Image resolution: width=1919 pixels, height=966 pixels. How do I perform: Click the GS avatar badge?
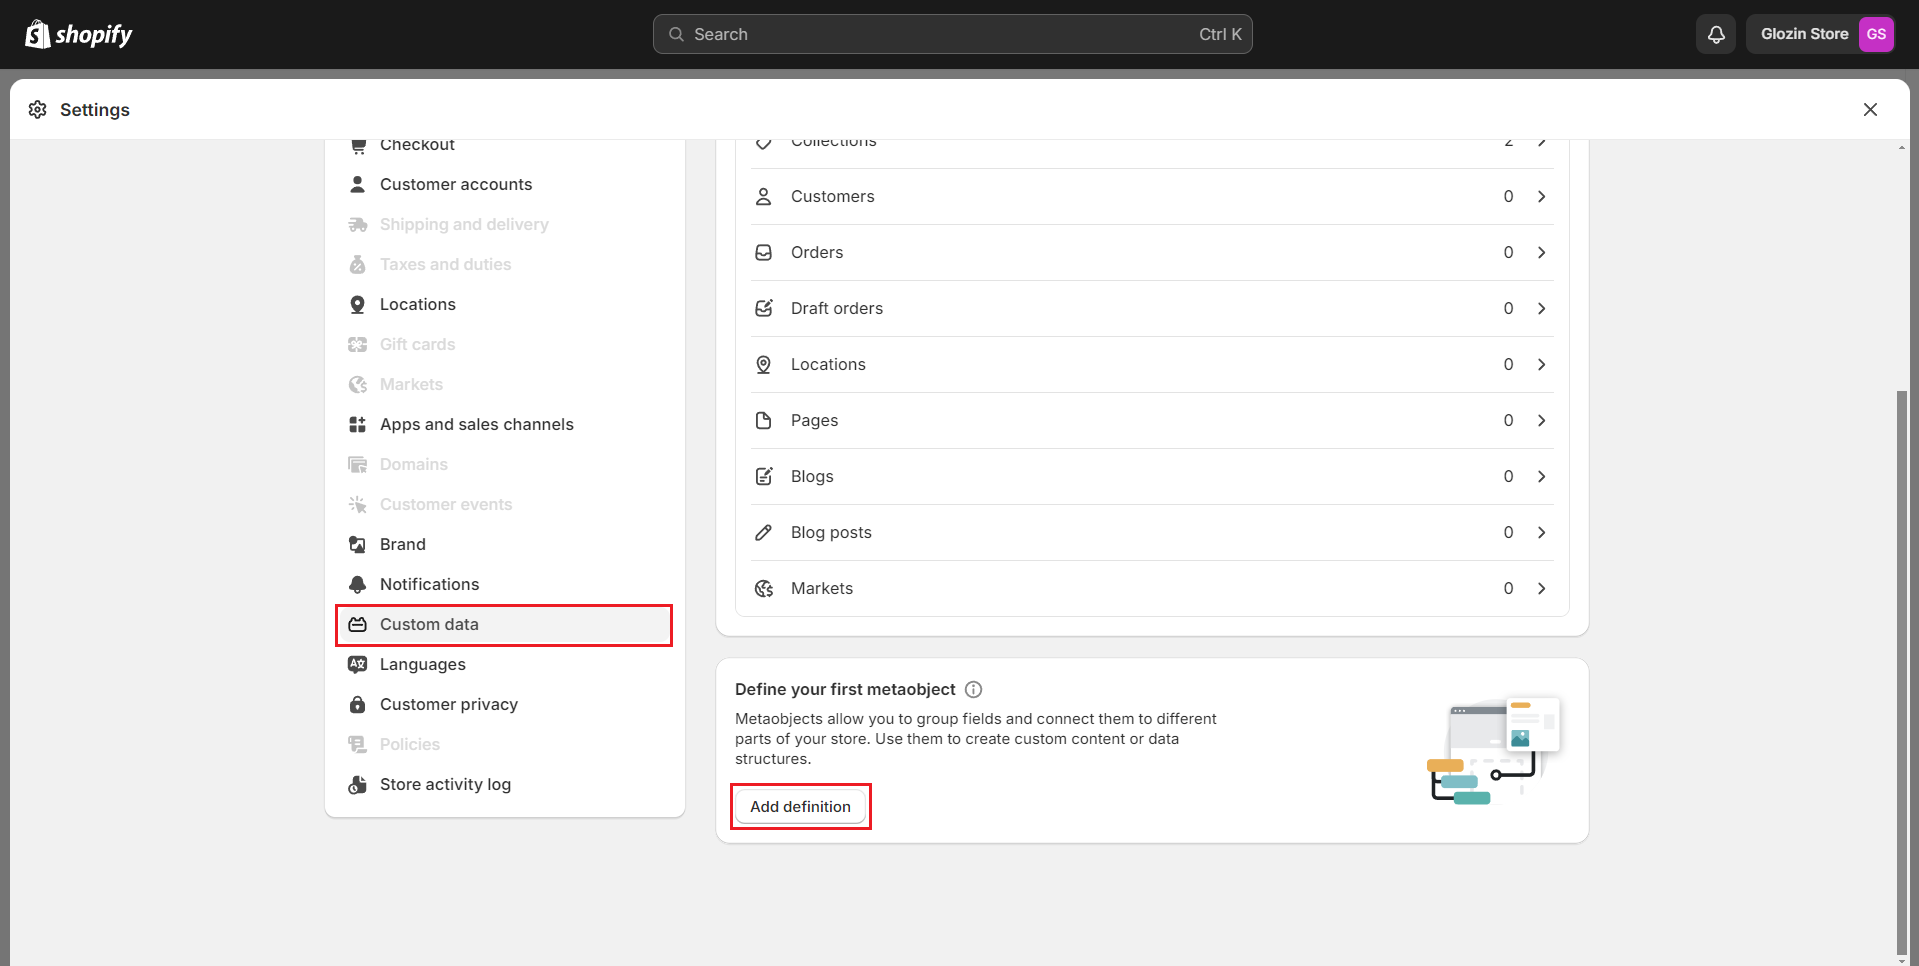click(1876, 34)
